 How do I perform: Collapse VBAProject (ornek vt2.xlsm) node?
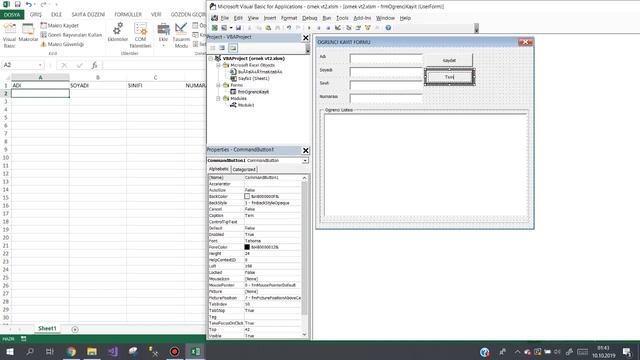pyautogui.click(x=211, y=58)
